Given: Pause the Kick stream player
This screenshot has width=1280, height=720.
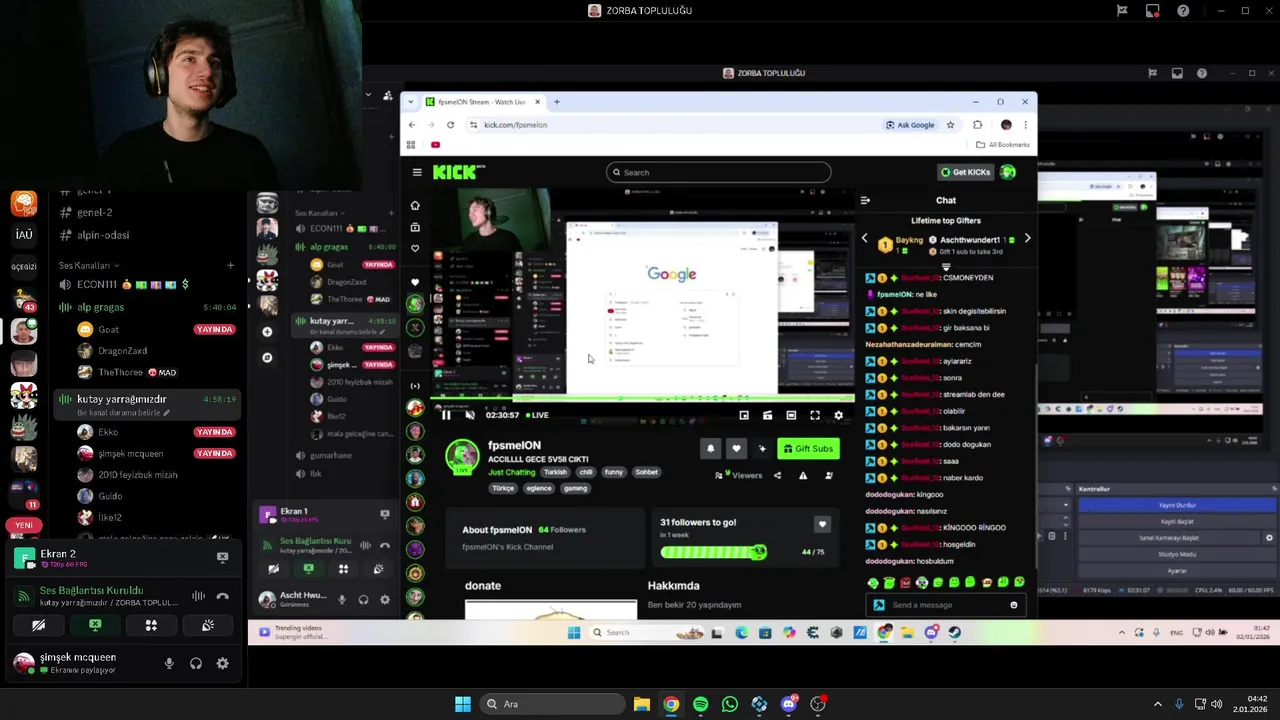Looking at the screenshot, I should tap(446, 415).
